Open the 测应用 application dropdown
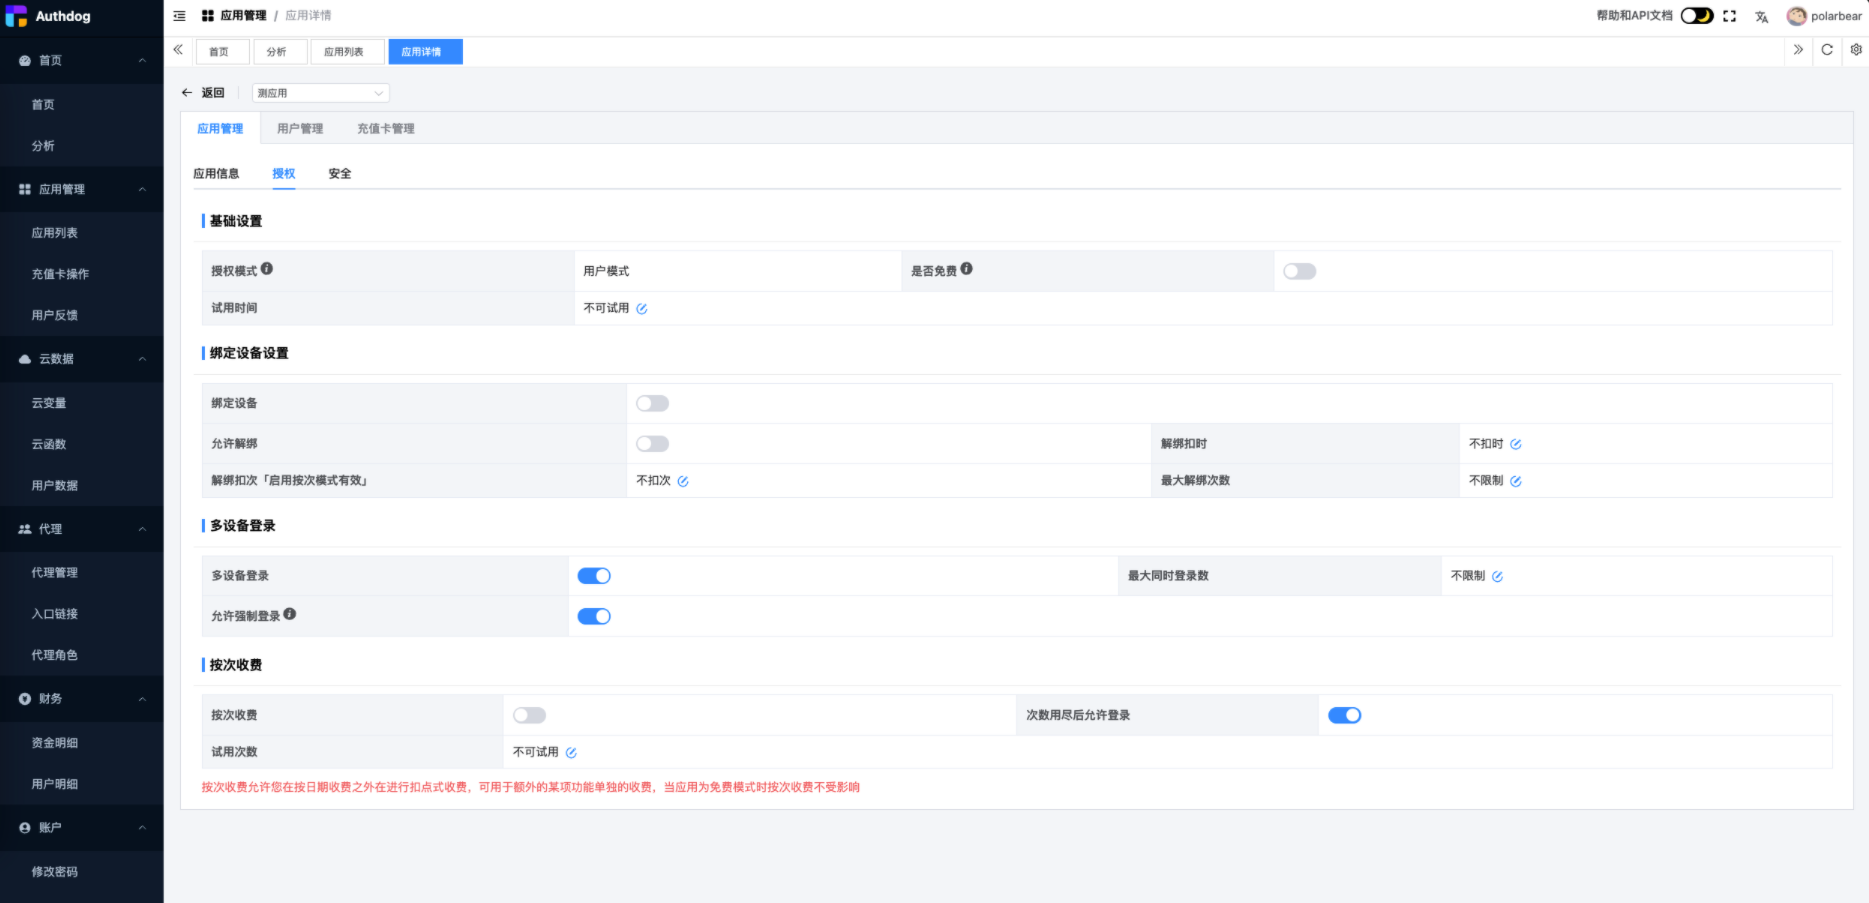 click(x=320, y=93)
